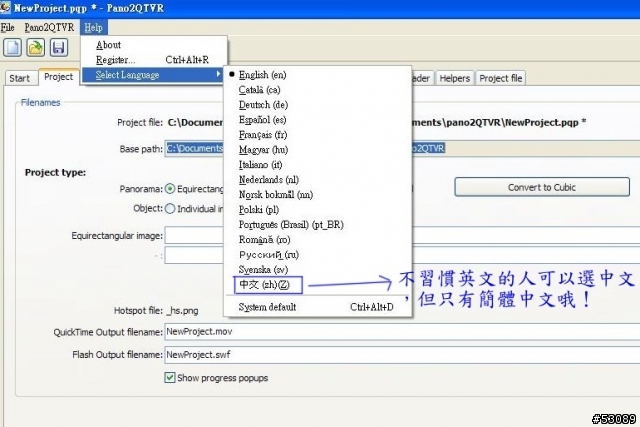Select Polski (pl) language

pos(318,209)
